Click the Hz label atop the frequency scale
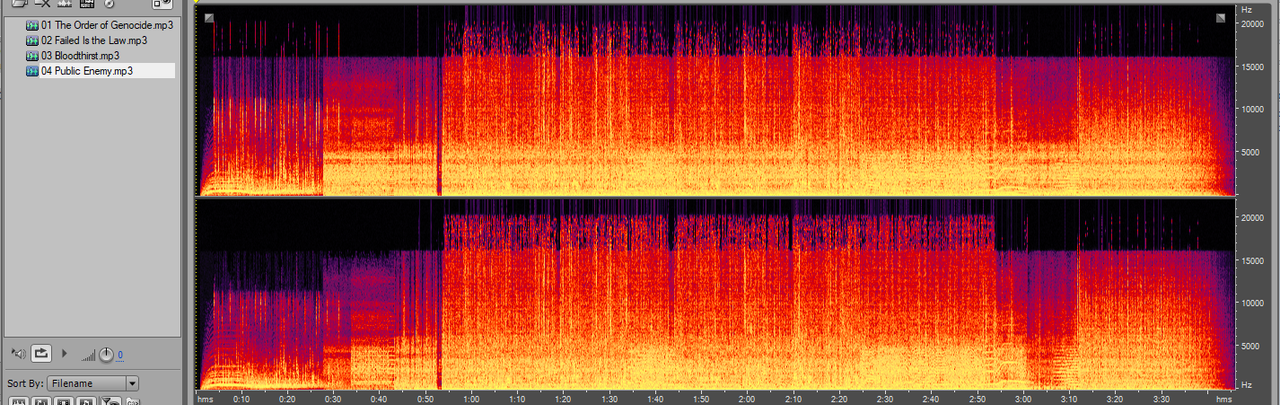The width and height of the screenshot is (1280, 405). (1247, 9)
